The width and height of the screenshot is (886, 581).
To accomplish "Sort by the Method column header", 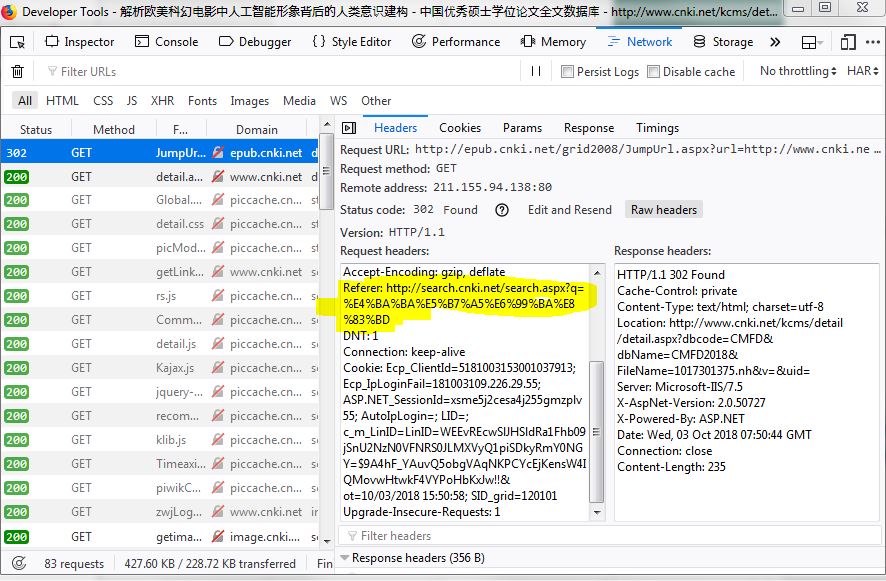I will pyautogui.click(x=114, y=129).
